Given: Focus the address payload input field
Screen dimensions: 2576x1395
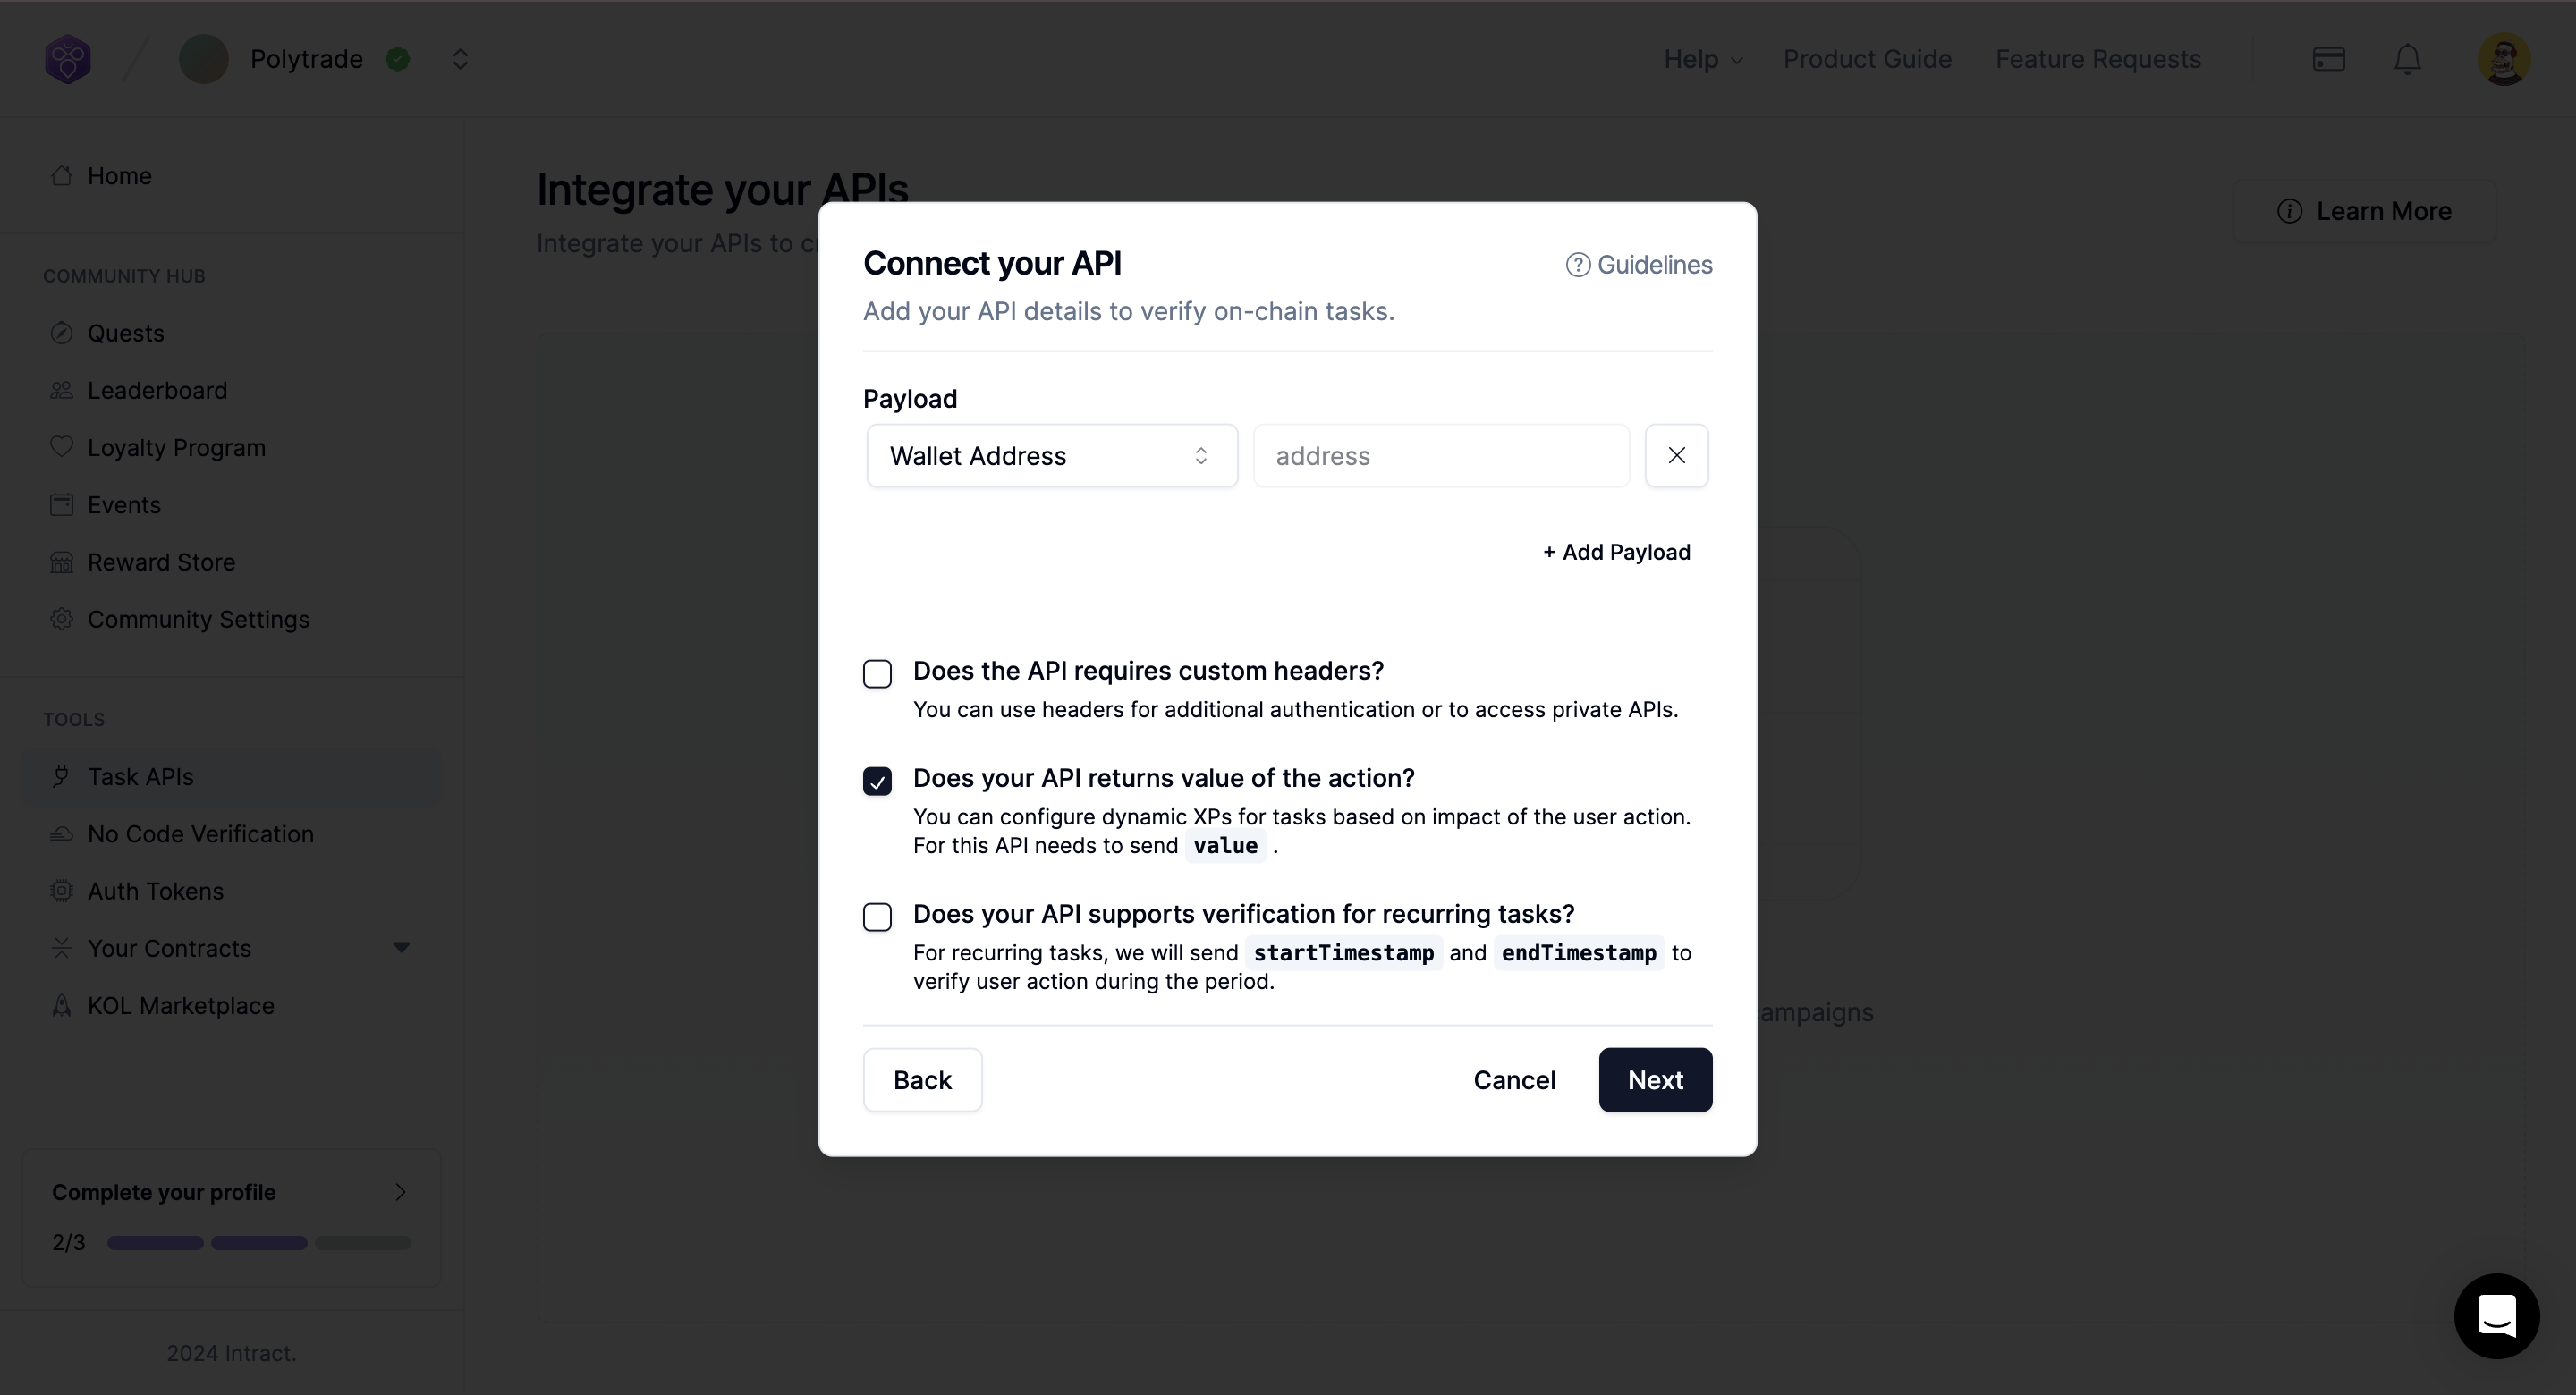Looking at the screenshot, I should [1440, 456].
